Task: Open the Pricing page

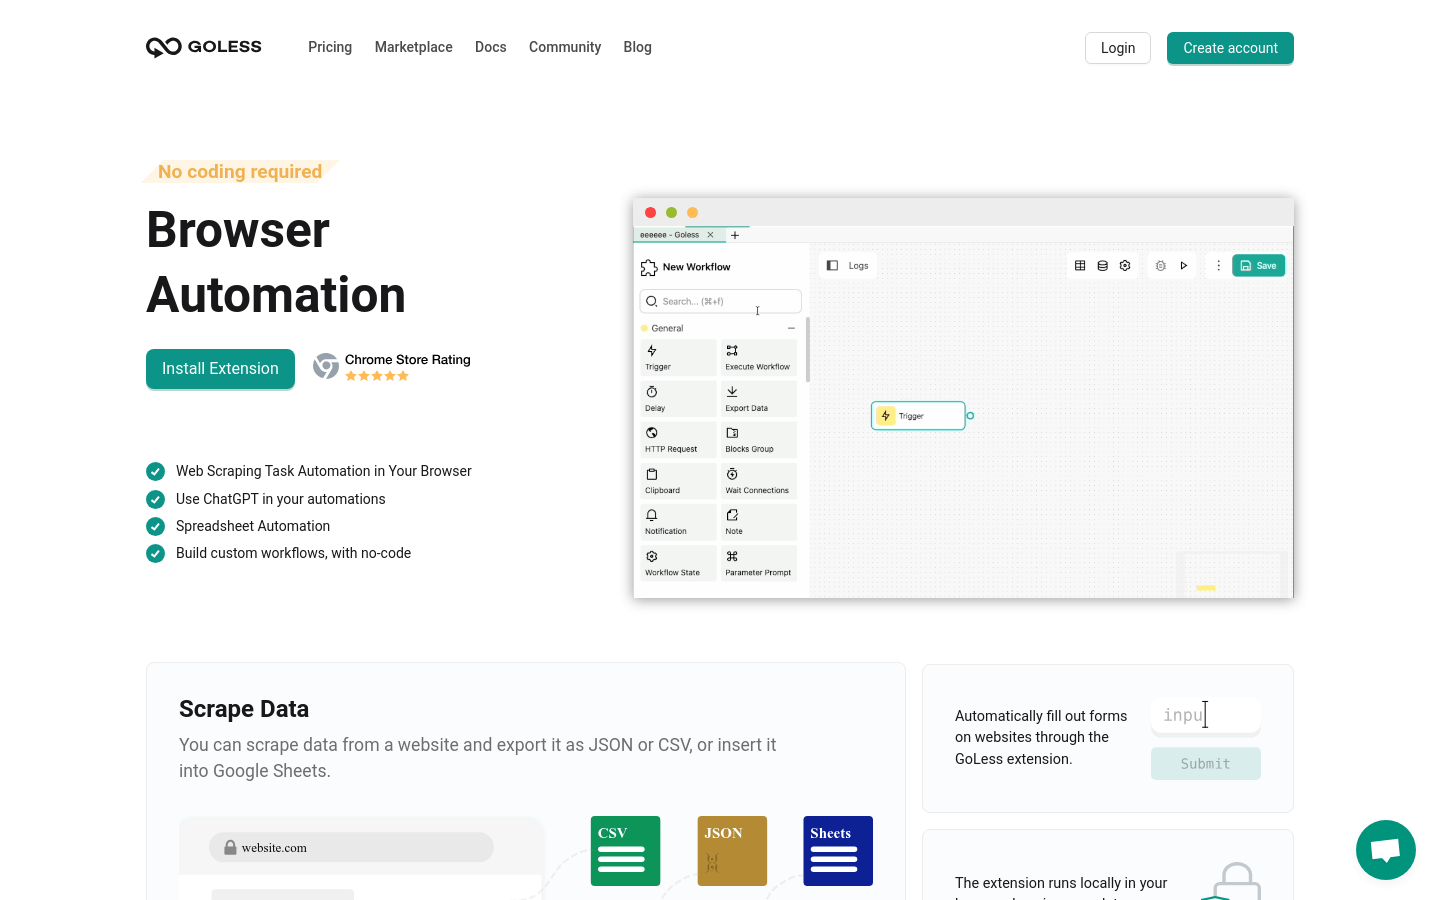Action: [x=330, y=47]
